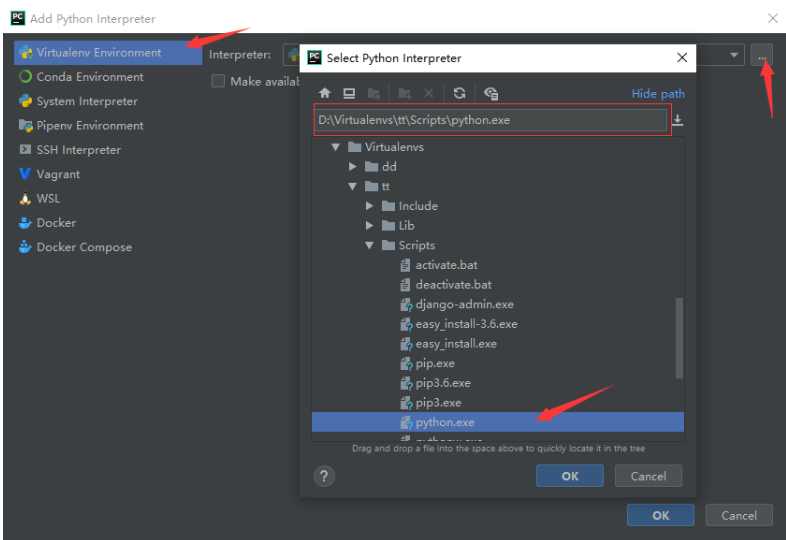Click the delete toolbar icon
Image resolution: width=786 pixels, height=540 pixels.
tap(429, 93)
